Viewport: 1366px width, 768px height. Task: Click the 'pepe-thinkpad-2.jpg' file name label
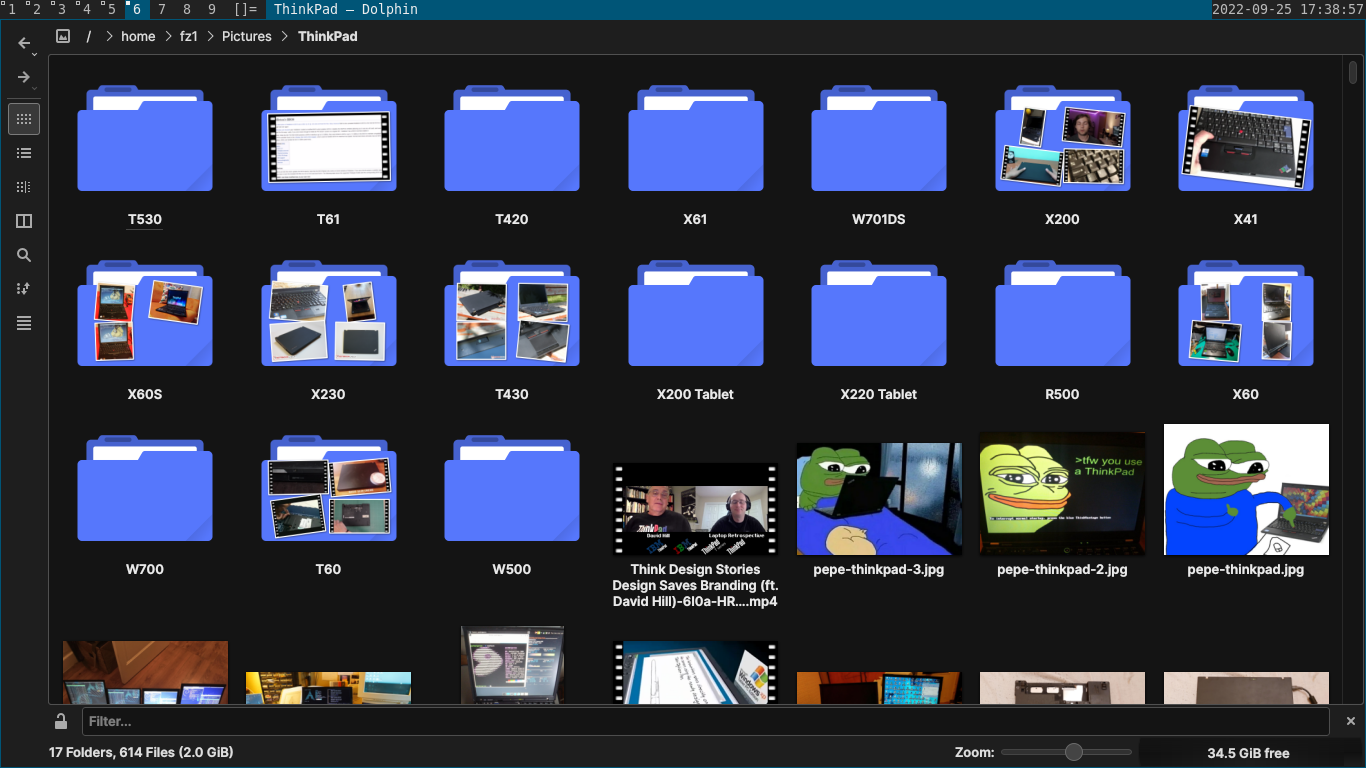tap(1062, 569)
